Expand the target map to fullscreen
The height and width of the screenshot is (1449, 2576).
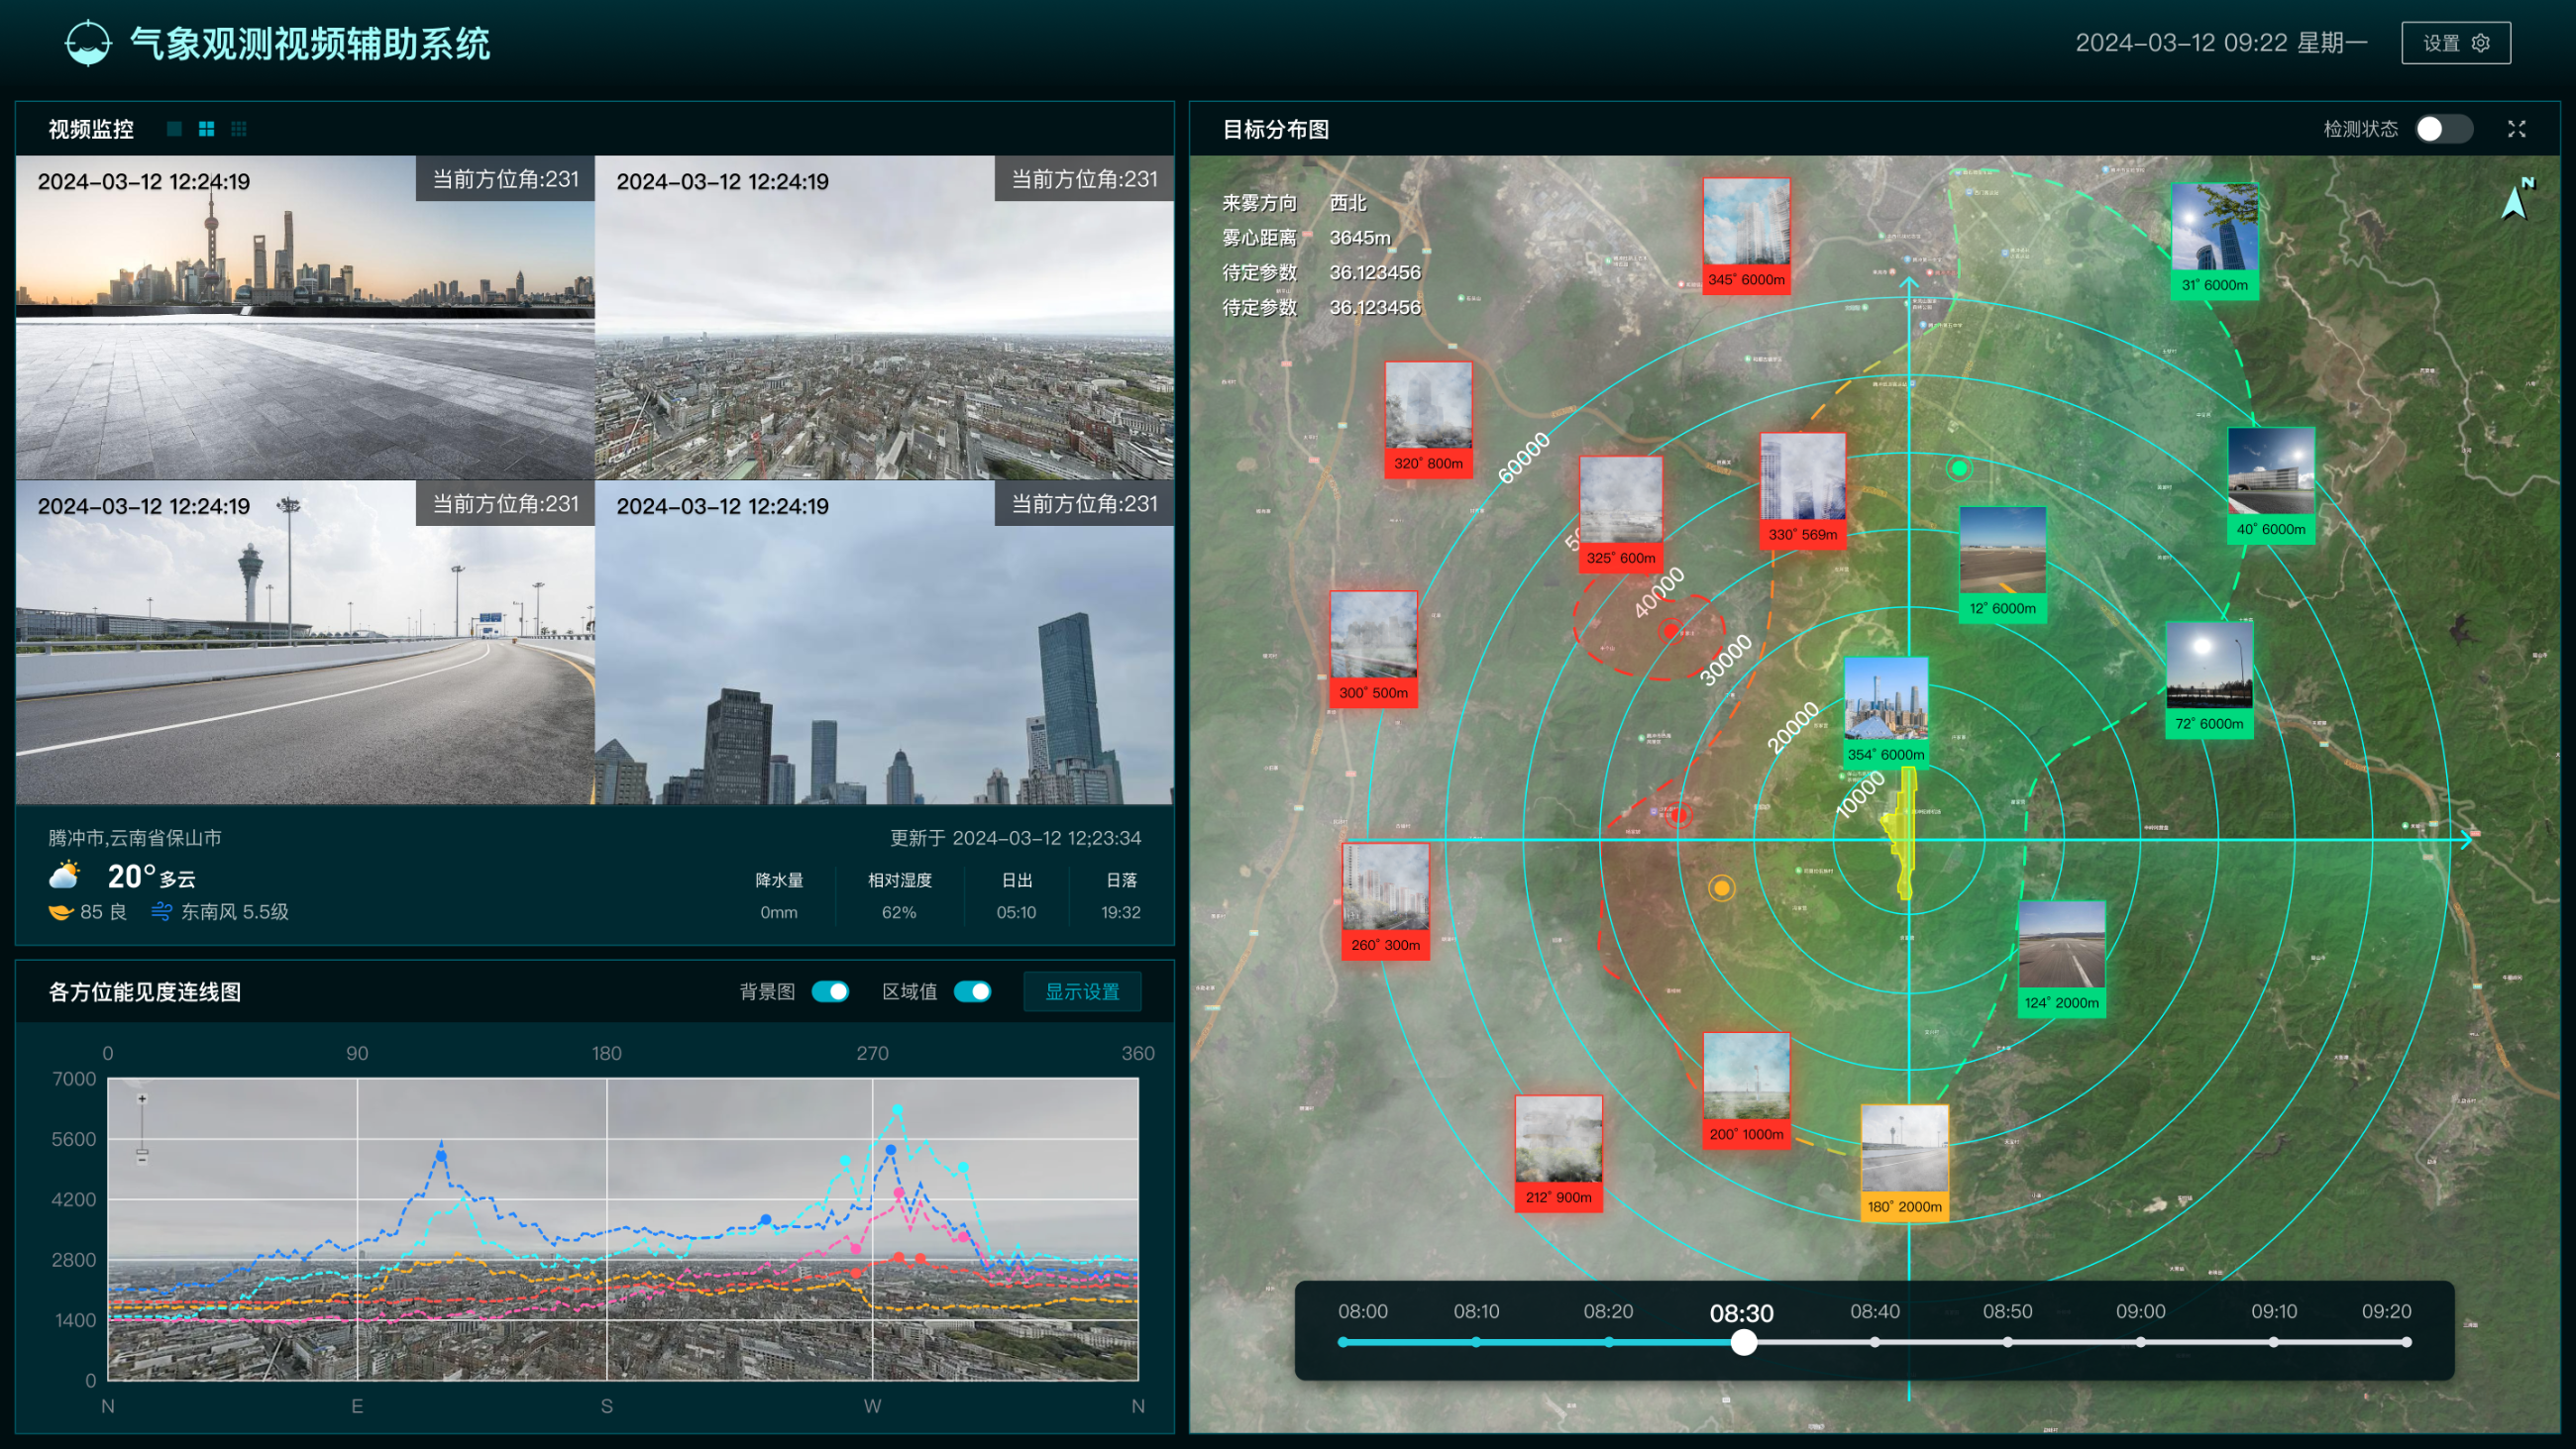pyautogui.click(x=2516, y=129)
